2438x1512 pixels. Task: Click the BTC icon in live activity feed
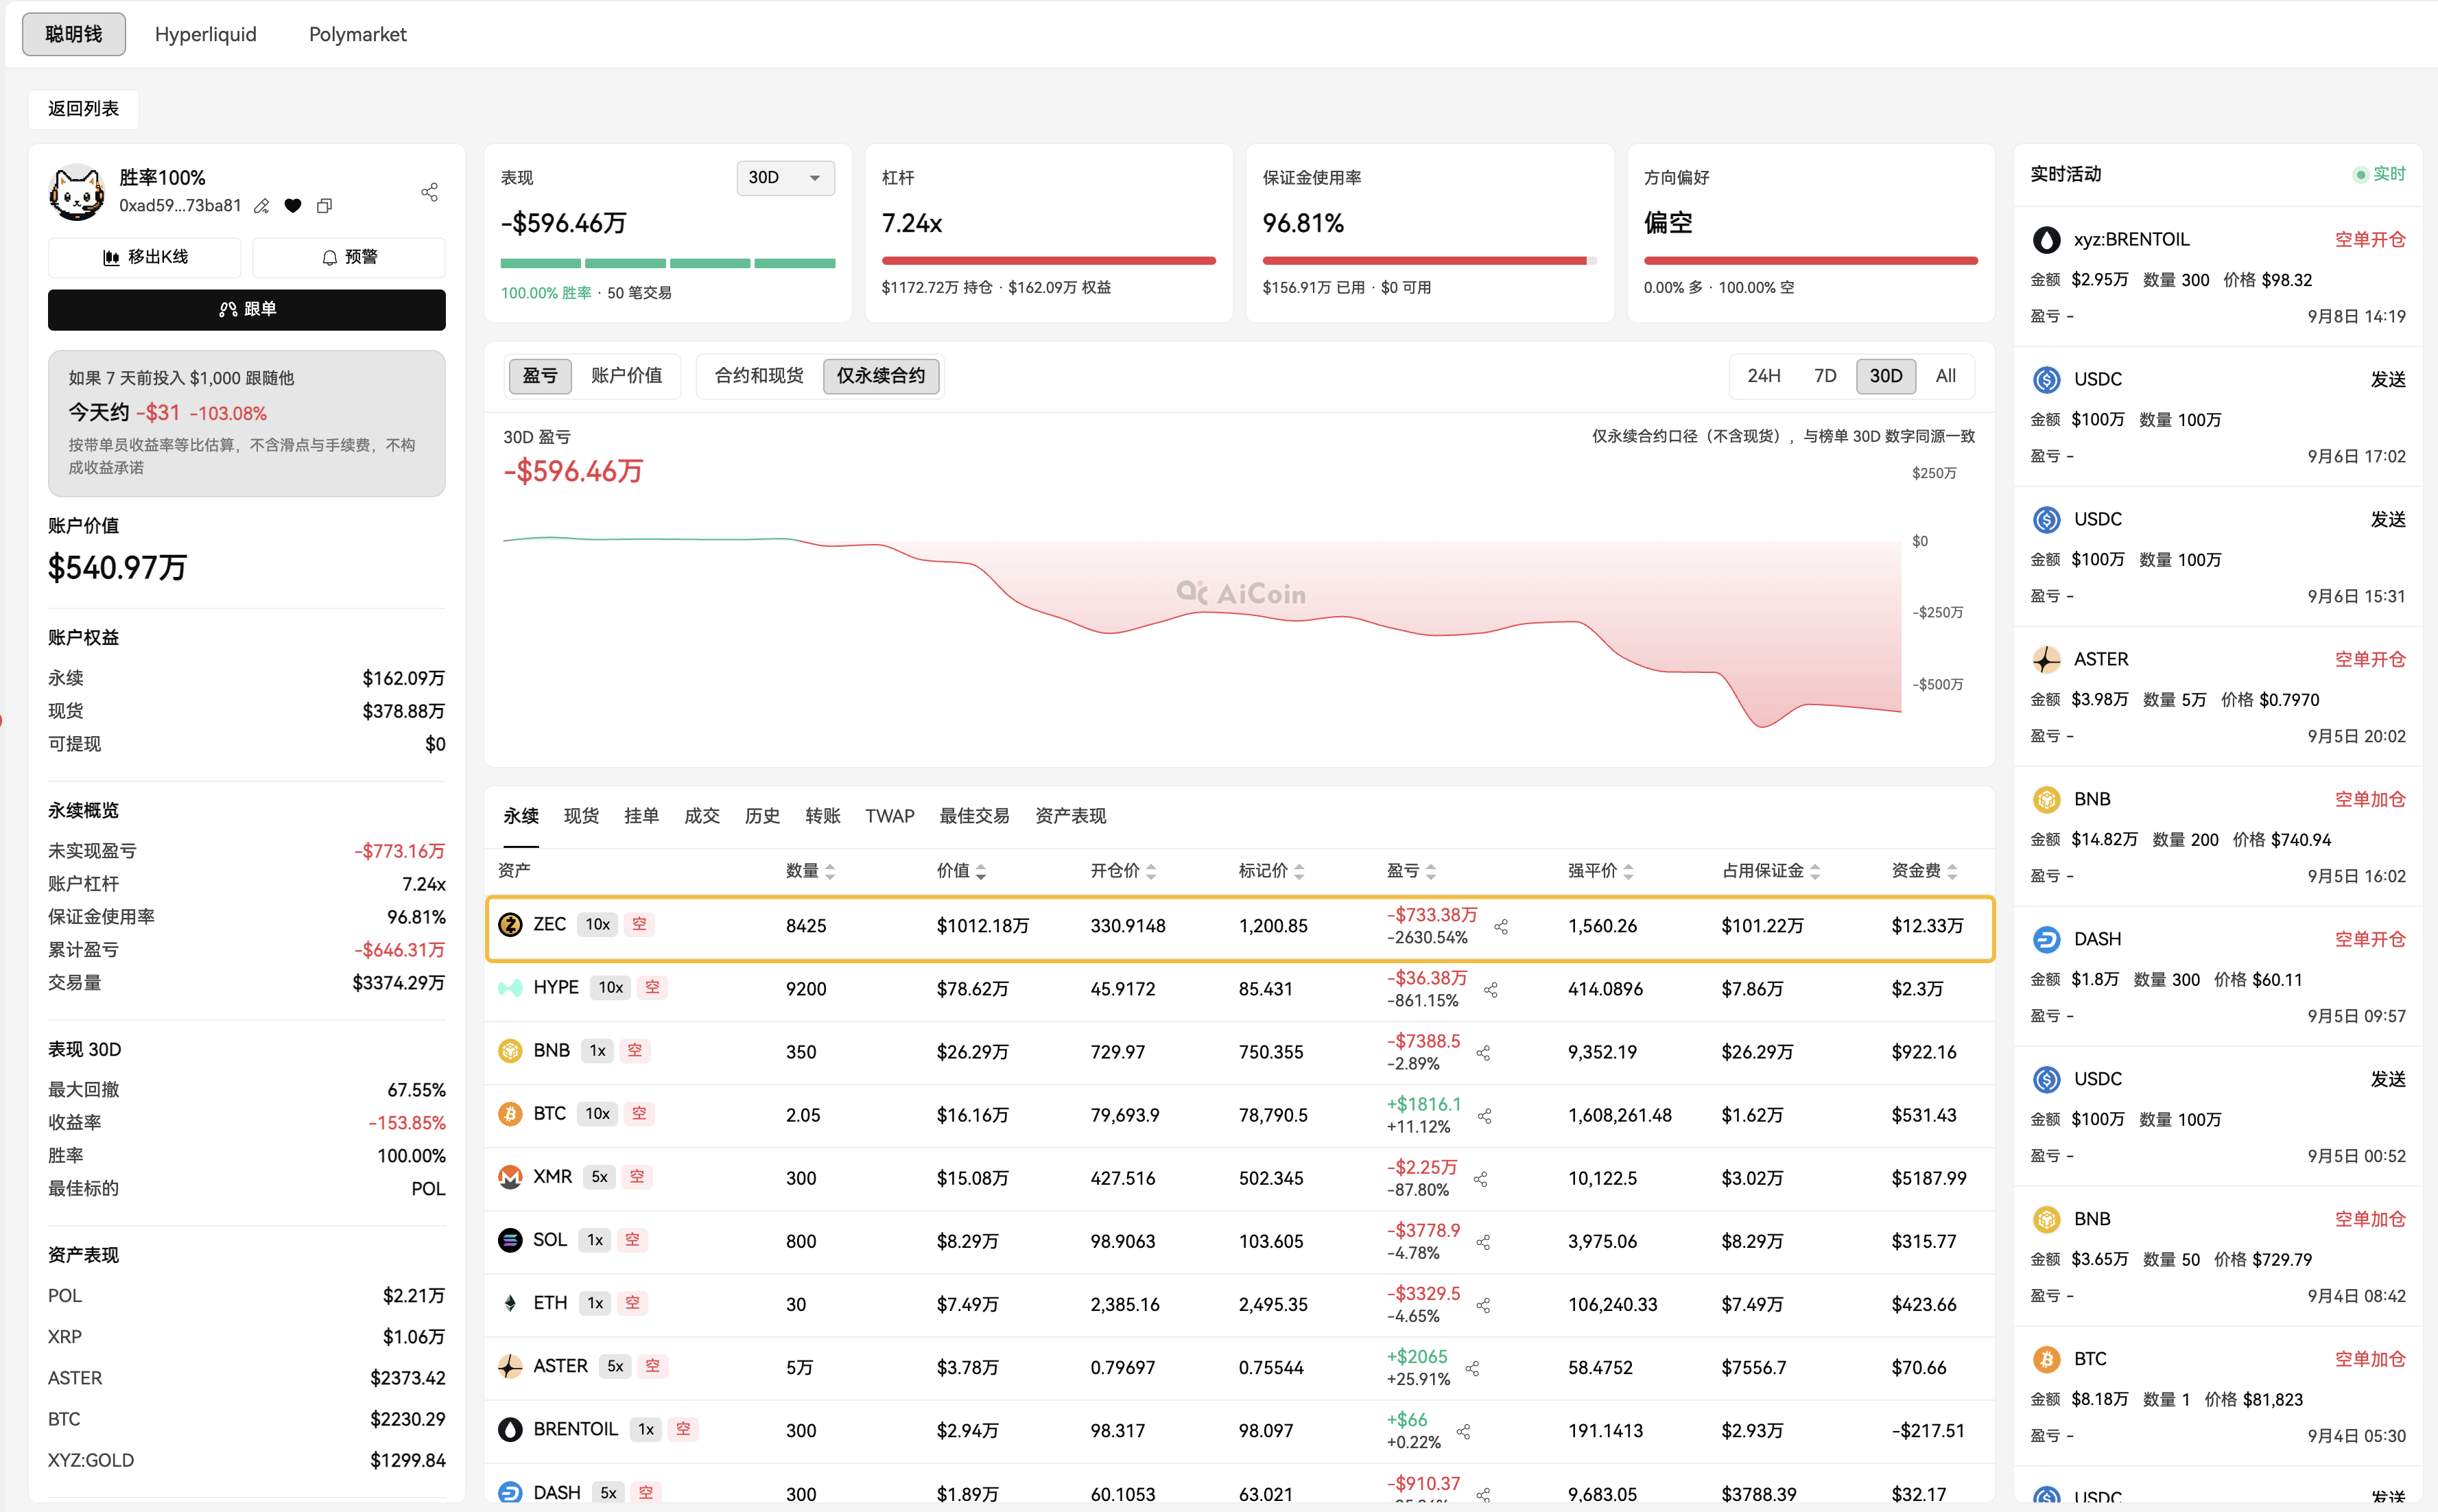tap(2046, 1360)
